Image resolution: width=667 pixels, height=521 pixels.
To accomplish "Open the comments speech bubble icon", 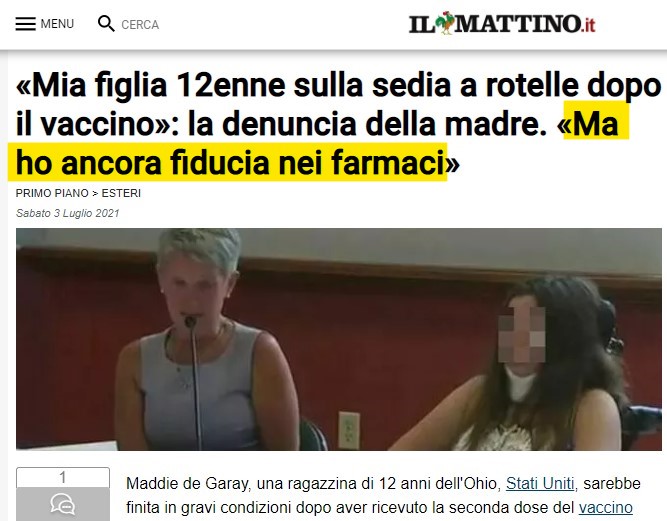I will click(63, 504).
